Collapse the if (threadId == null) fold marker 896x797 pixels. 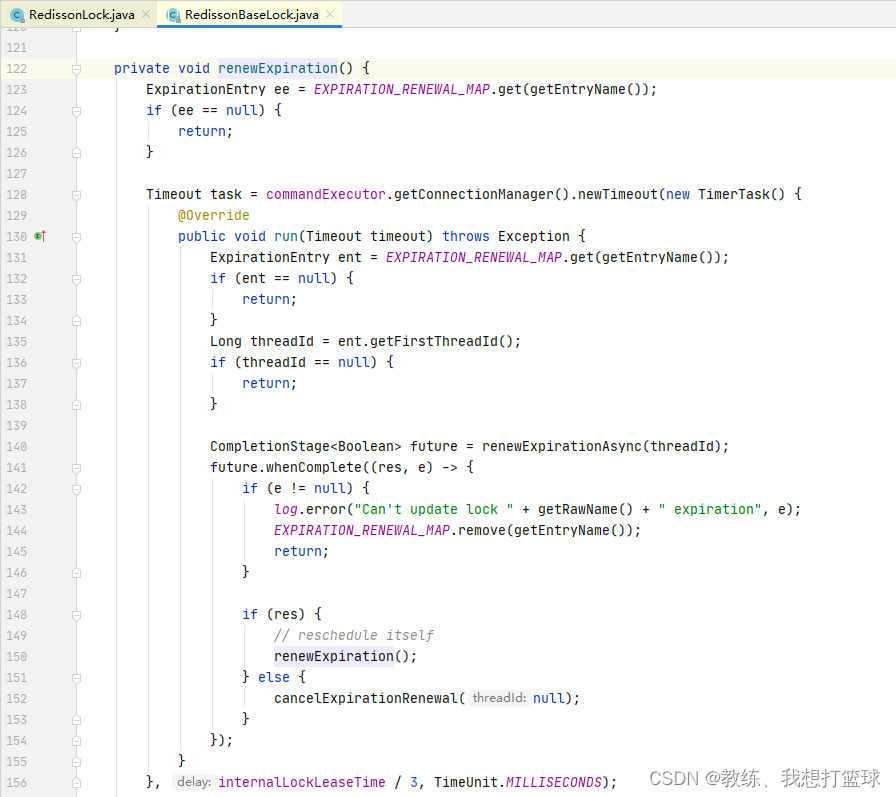[76, 362]
